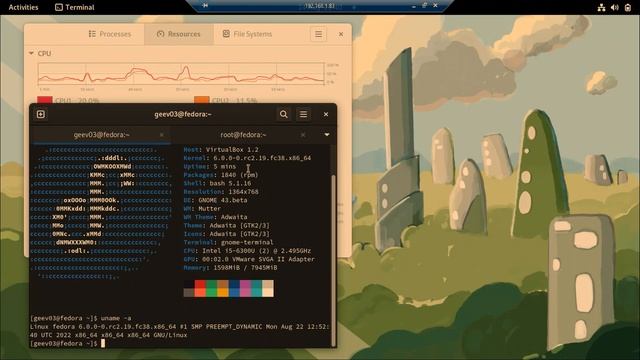
Task: Click the 'Theme: Adwaita [GTK2/3]' line
Action: pyautogui.click(x=227, y=225)
